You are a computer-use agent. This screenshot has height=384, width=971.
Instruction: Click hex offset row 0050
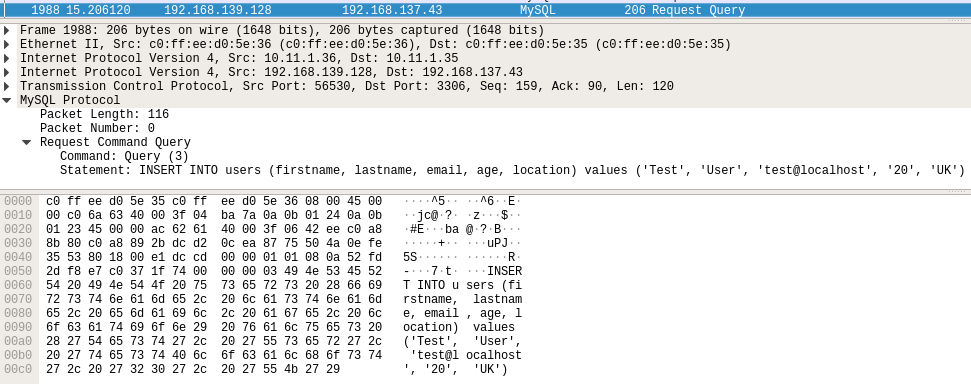(x=18, y=271)
